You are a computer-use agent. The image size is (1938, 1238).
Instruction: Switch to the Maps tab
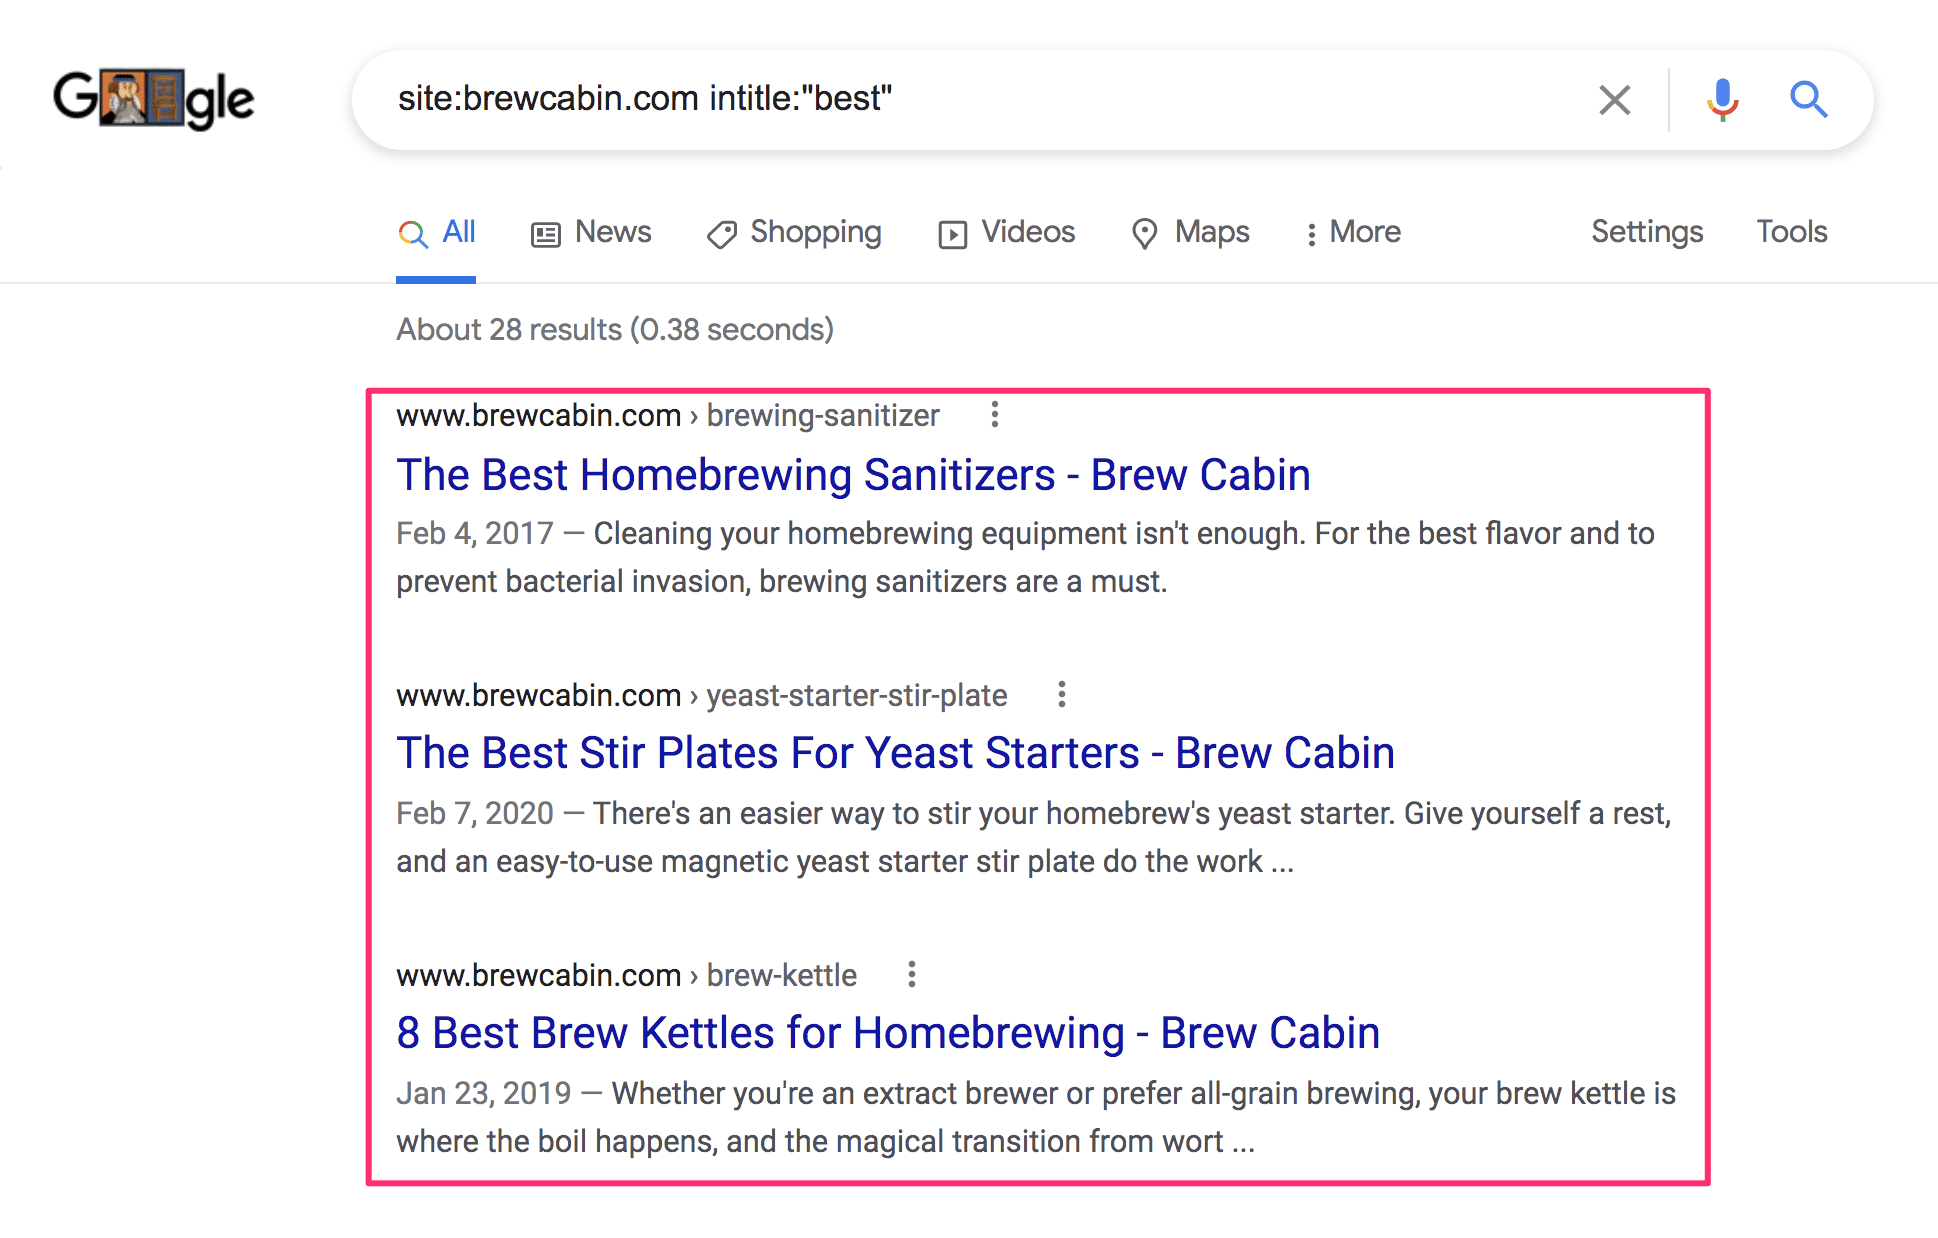(1190, 232)
